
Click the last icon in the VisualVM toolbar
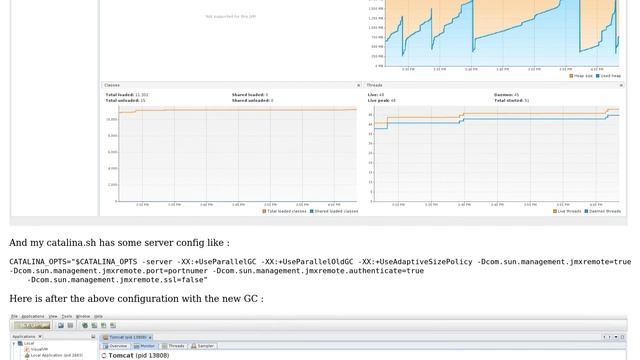coord(113,325)
